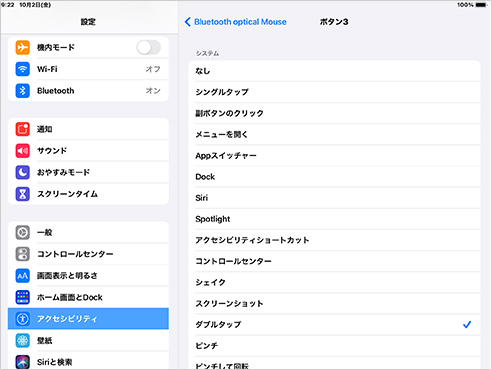Open サウンド settings row

point(88,151)
